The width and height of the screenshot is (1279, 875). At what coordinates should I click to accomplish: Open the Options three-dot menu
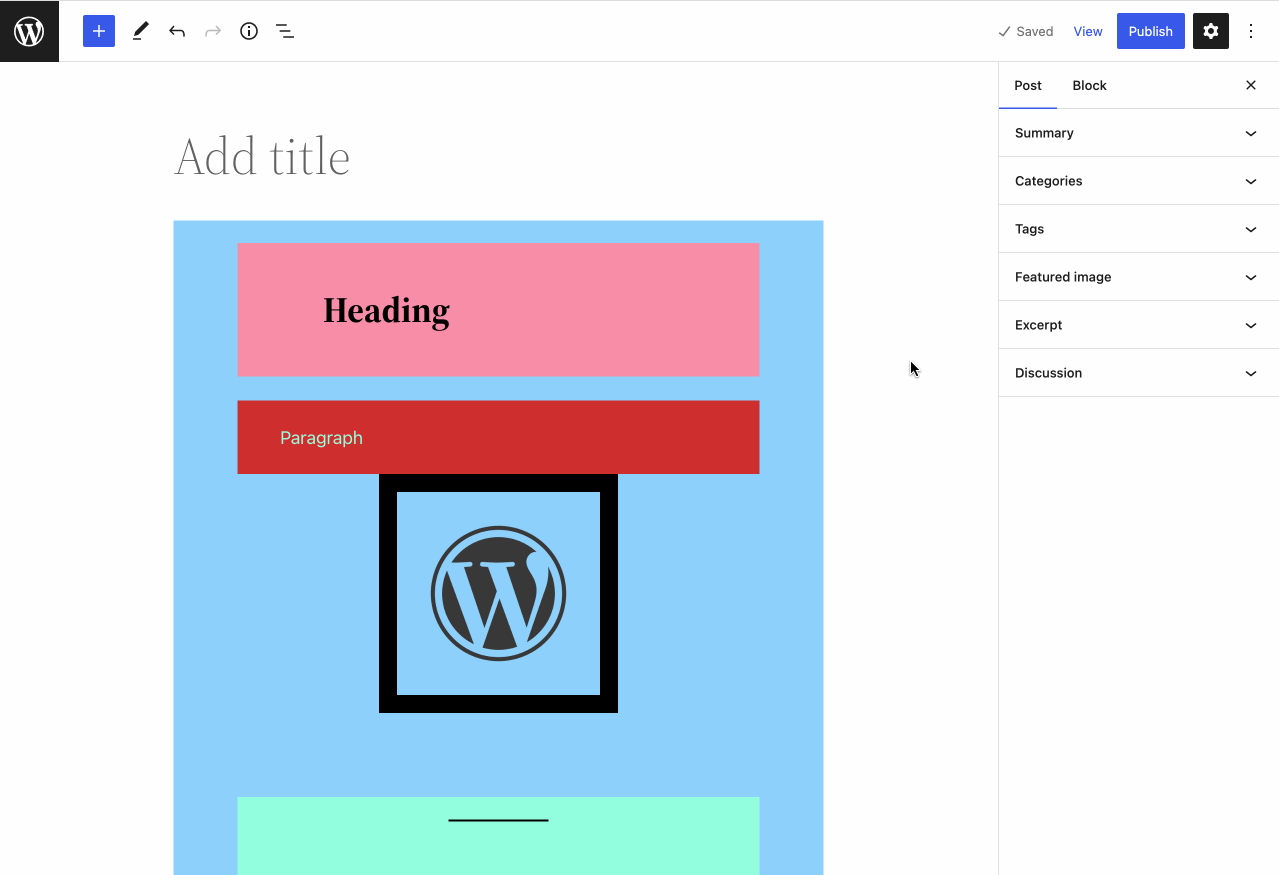1251,31
